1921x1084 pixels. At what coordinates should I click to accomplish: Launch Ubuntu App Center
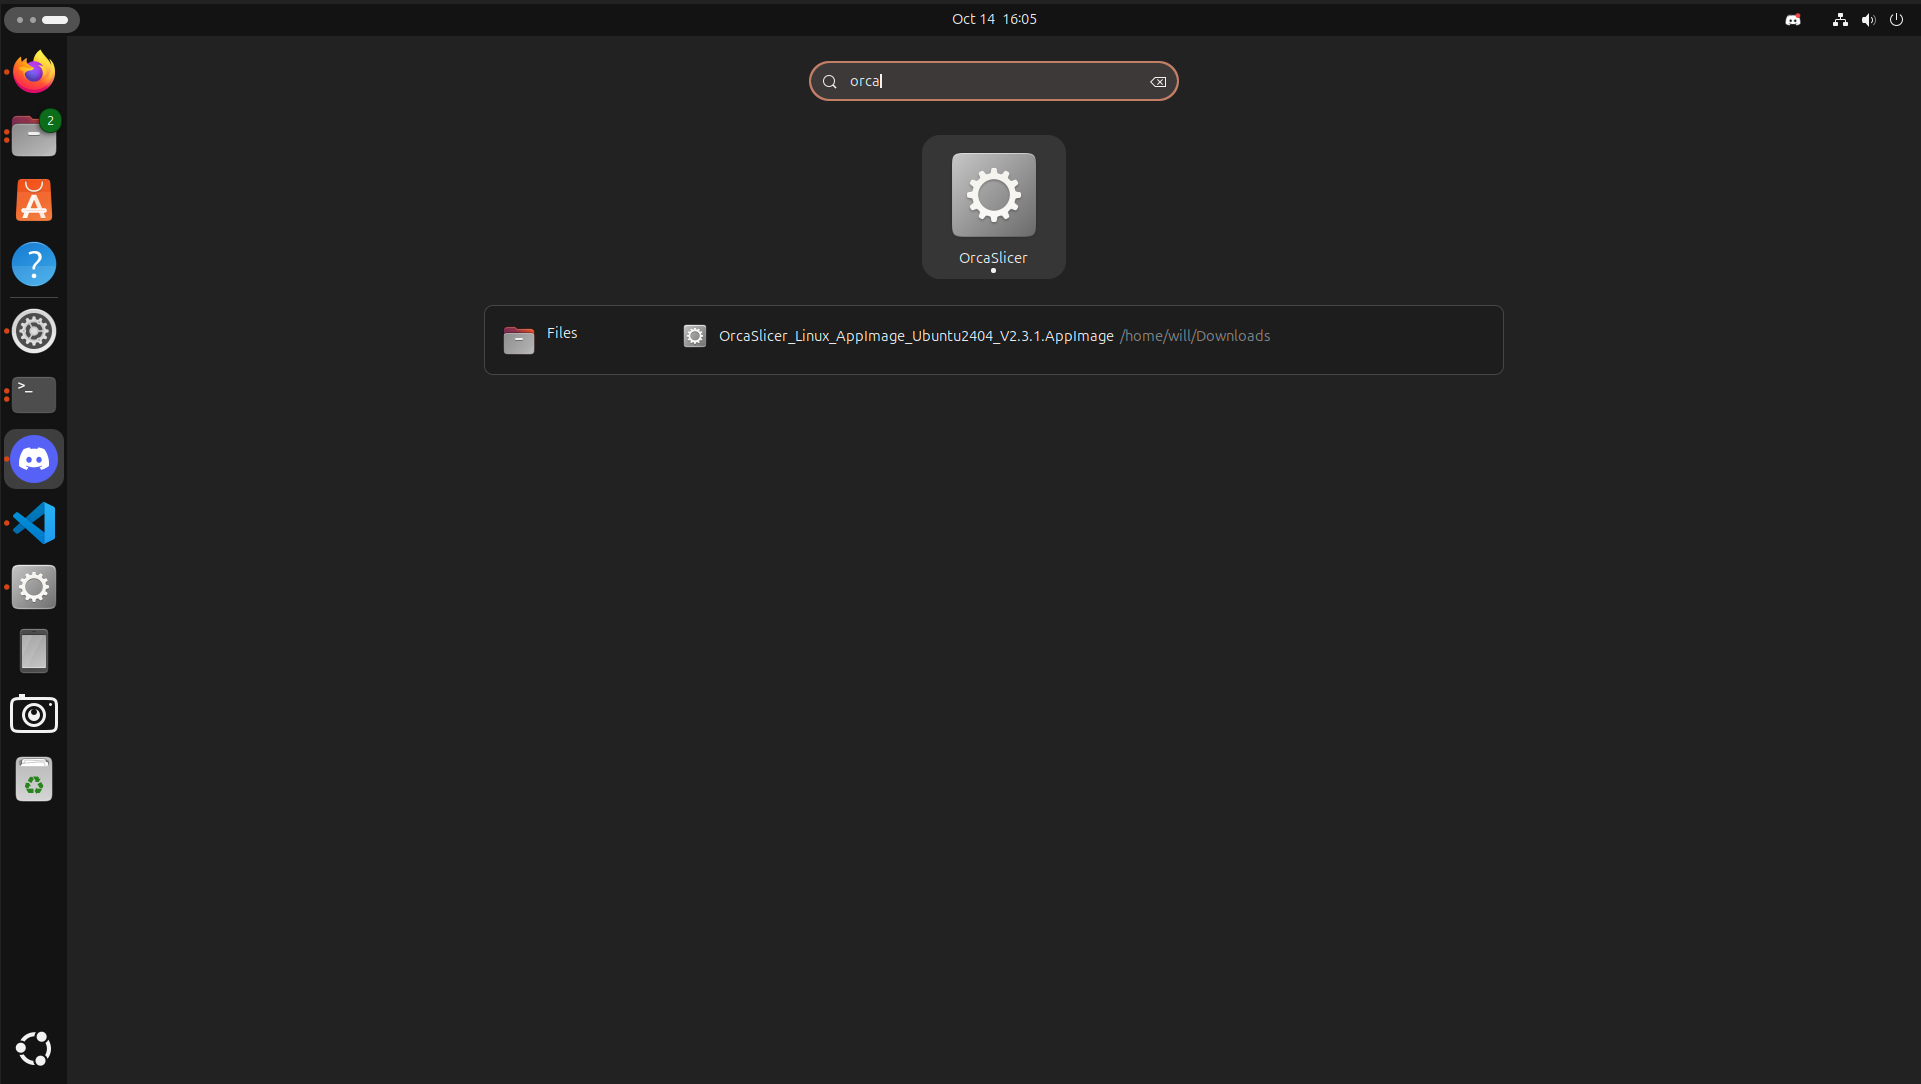pyautogui.click(x=34, y=201)
